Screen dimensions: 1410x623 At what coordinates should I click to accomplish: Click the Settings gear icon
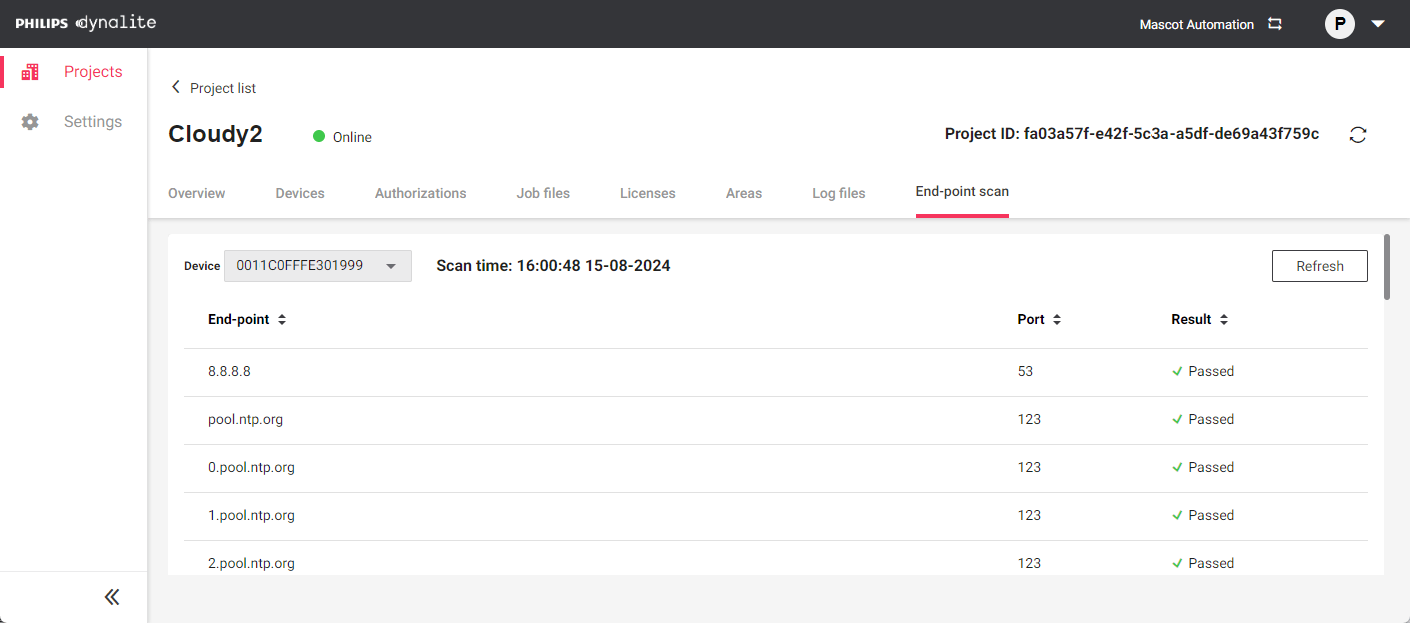tap(30, 122)
